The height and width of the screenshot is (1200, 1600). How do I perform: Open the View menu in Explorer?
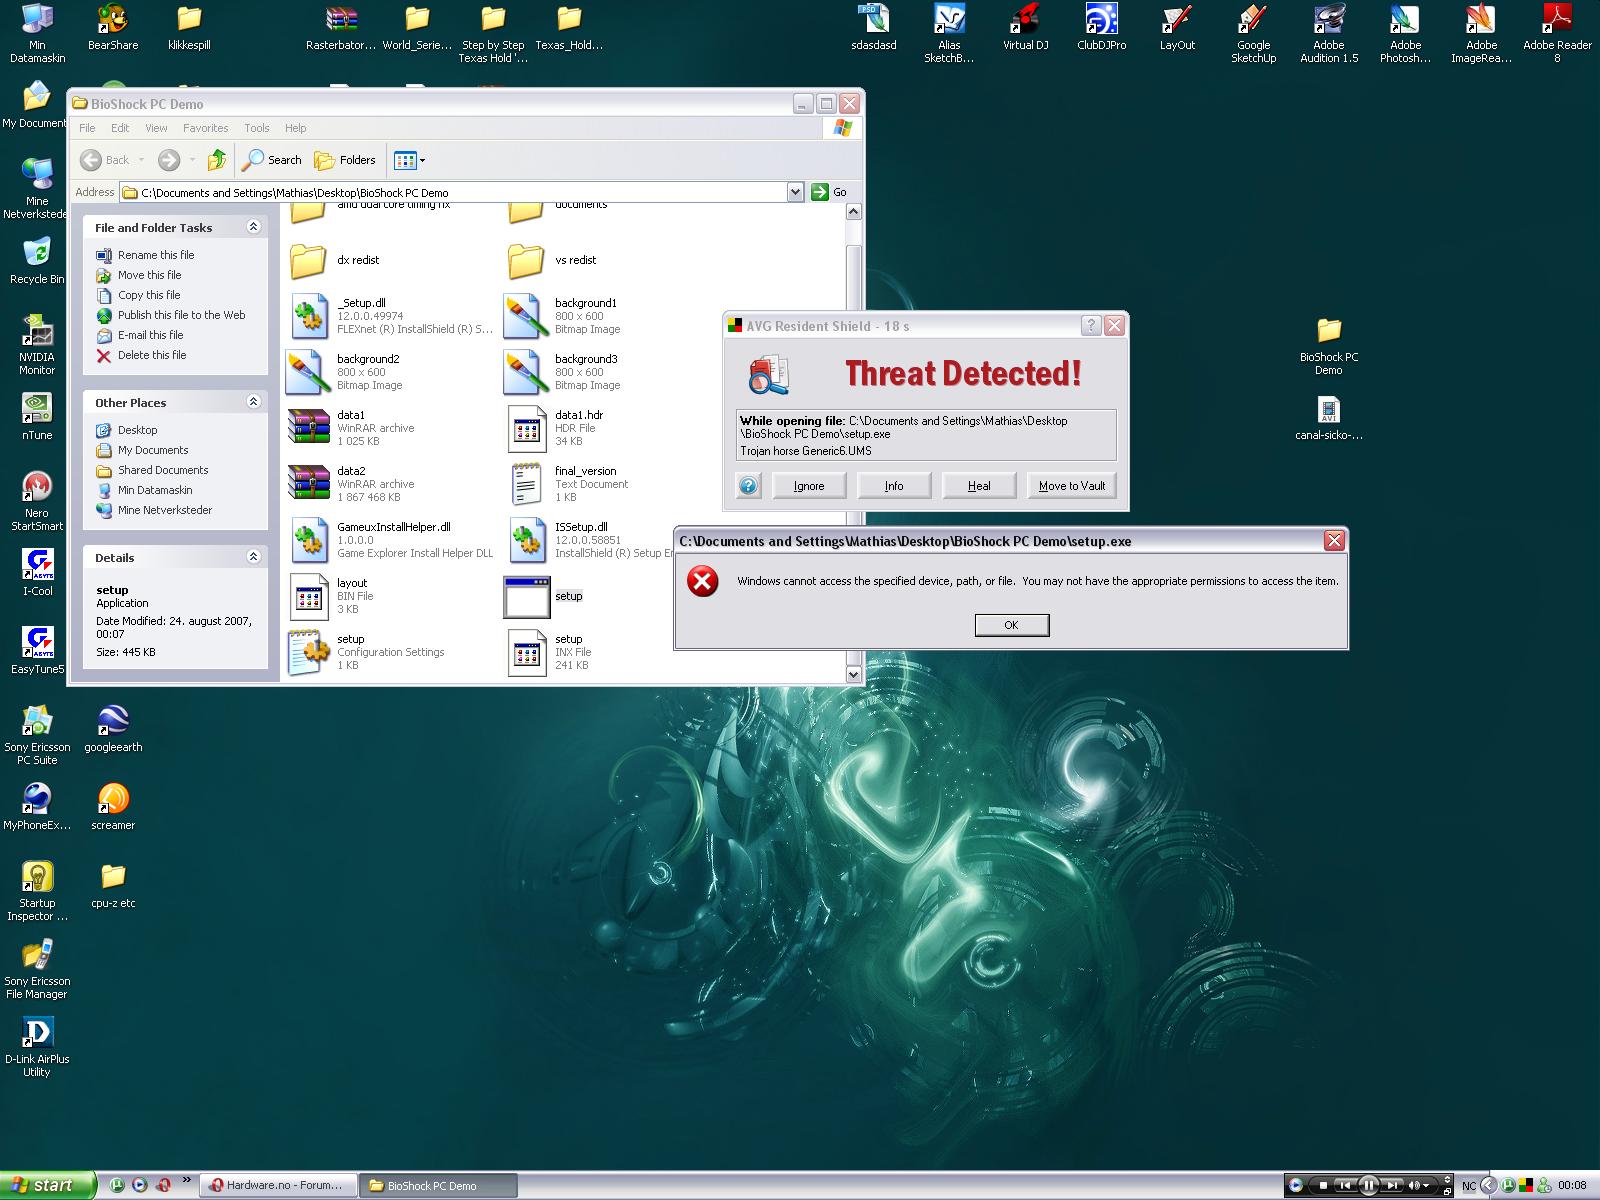tap(156, 128)
